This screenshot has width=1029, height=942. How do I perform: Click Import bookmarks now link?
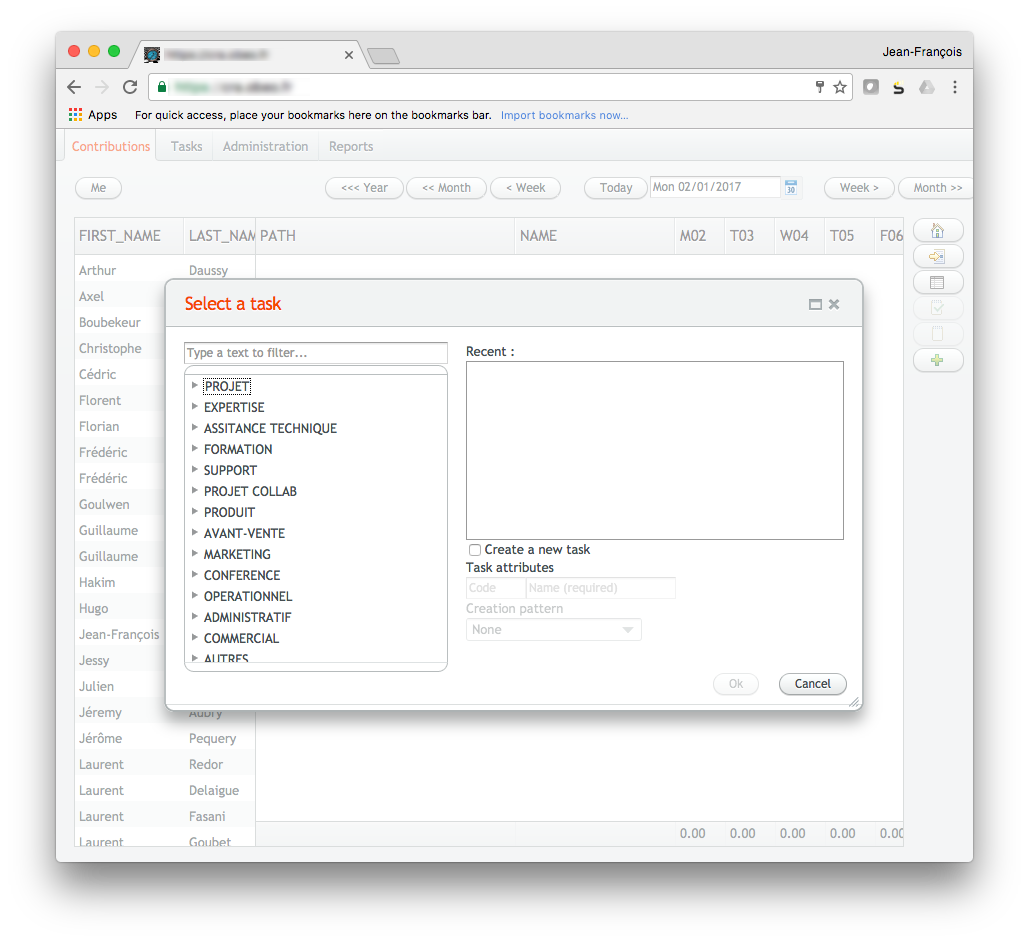coord(564,116)
